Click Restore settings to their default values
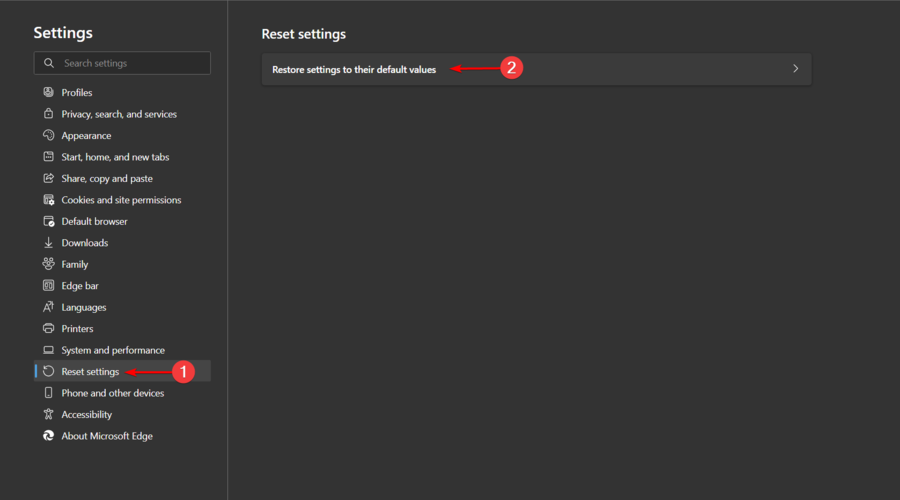Screen dimensions: 900x500 click(354, 70)
